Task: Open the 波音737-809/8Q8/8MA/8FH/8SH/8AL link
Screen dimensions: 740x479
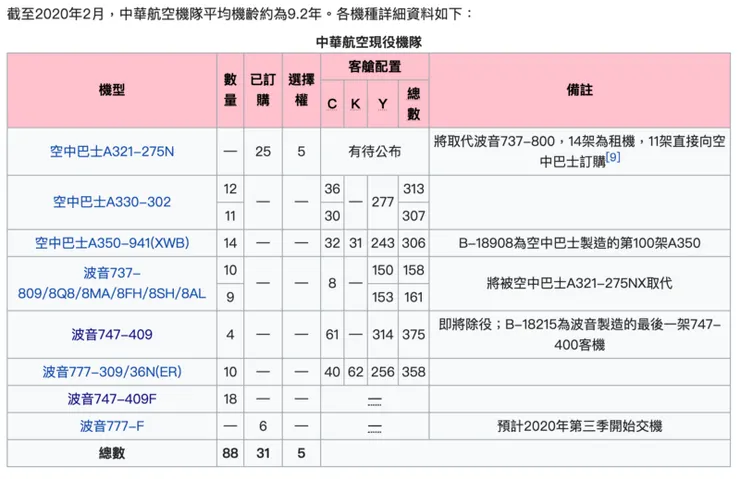Action: point(112,283)
